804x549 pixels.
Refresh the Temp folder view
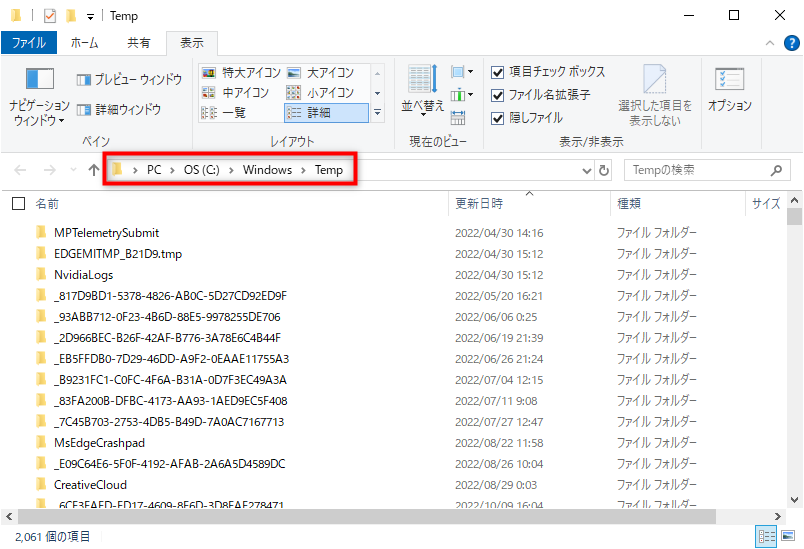click(604, 170)
